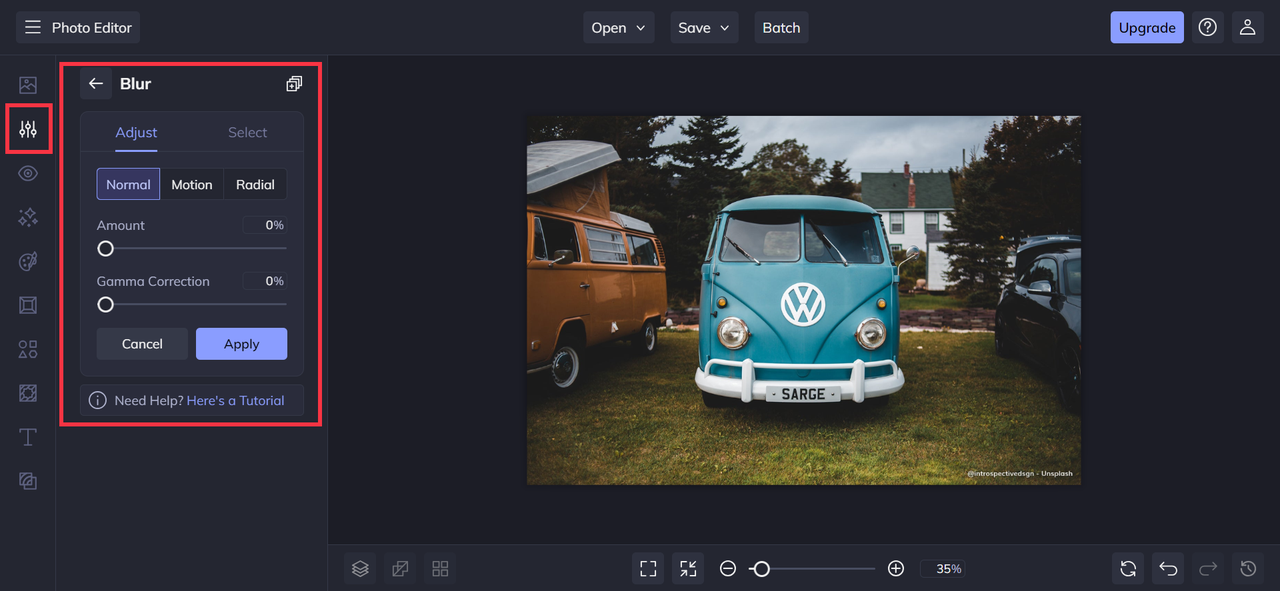
Task: Apply the Blur adjustment
Action: (x=241, y=344)
